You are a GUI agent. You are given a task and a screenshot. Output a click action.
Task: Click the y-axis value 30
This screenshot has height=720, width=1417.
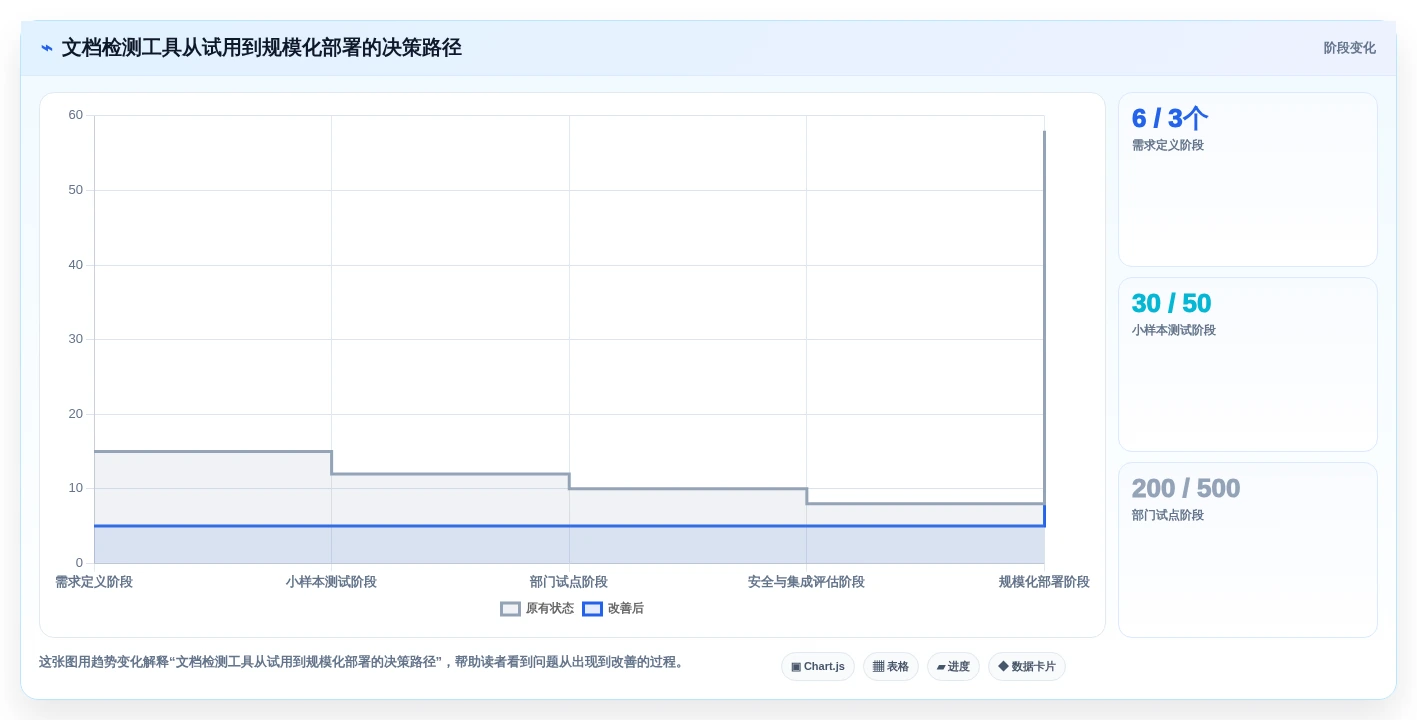point(76,339)
